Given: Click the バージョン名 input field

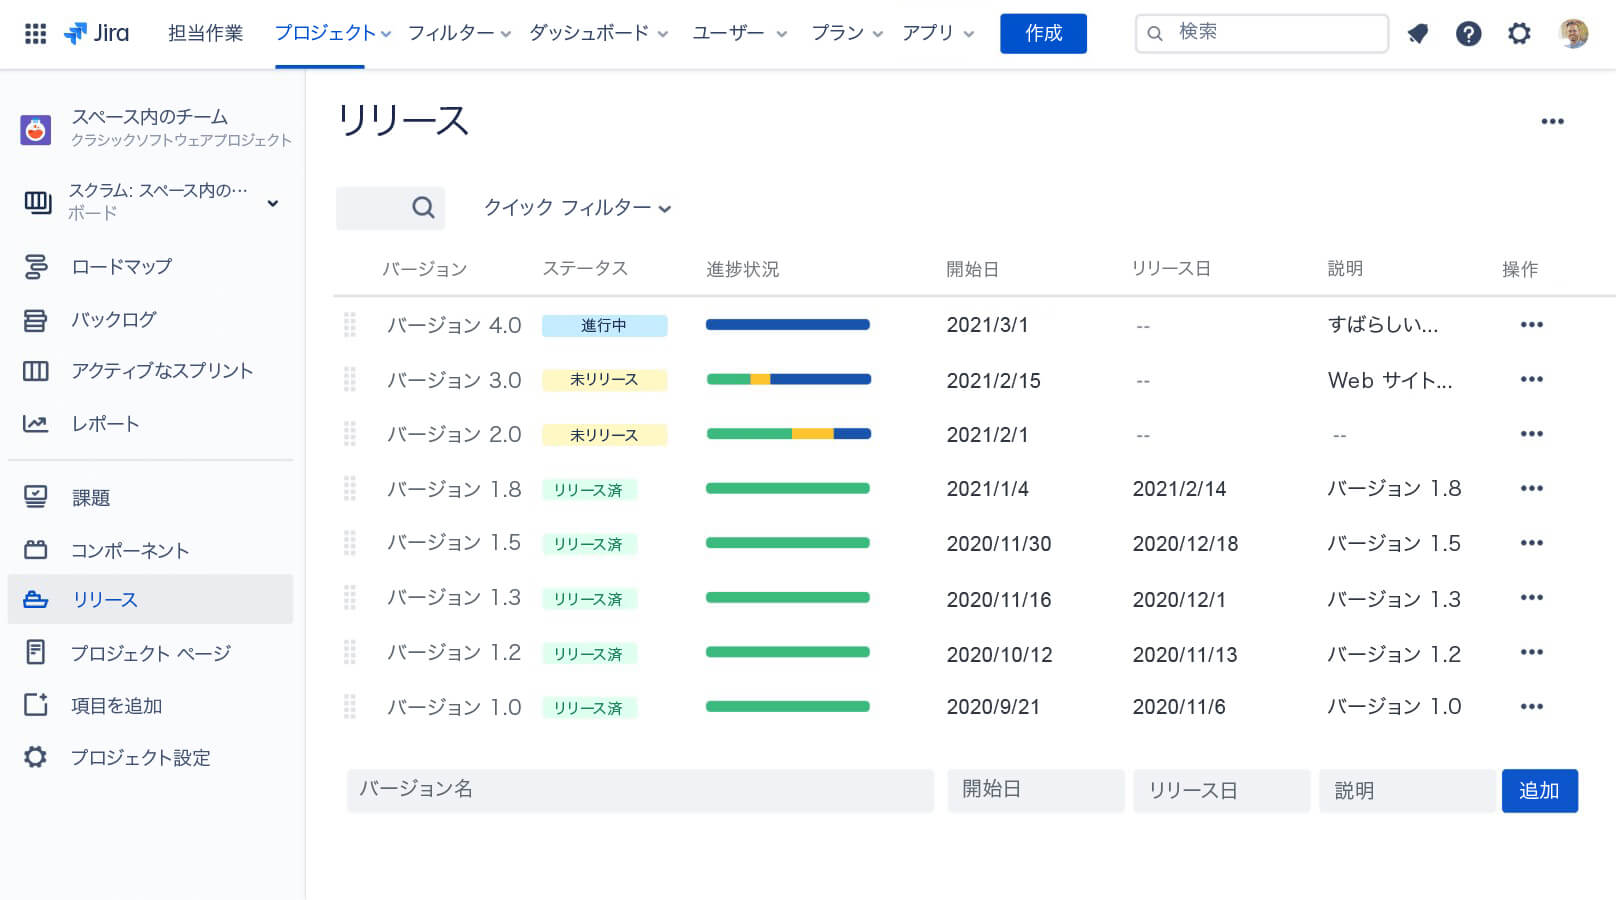Looking at the screenshot, I should (640, 790).
